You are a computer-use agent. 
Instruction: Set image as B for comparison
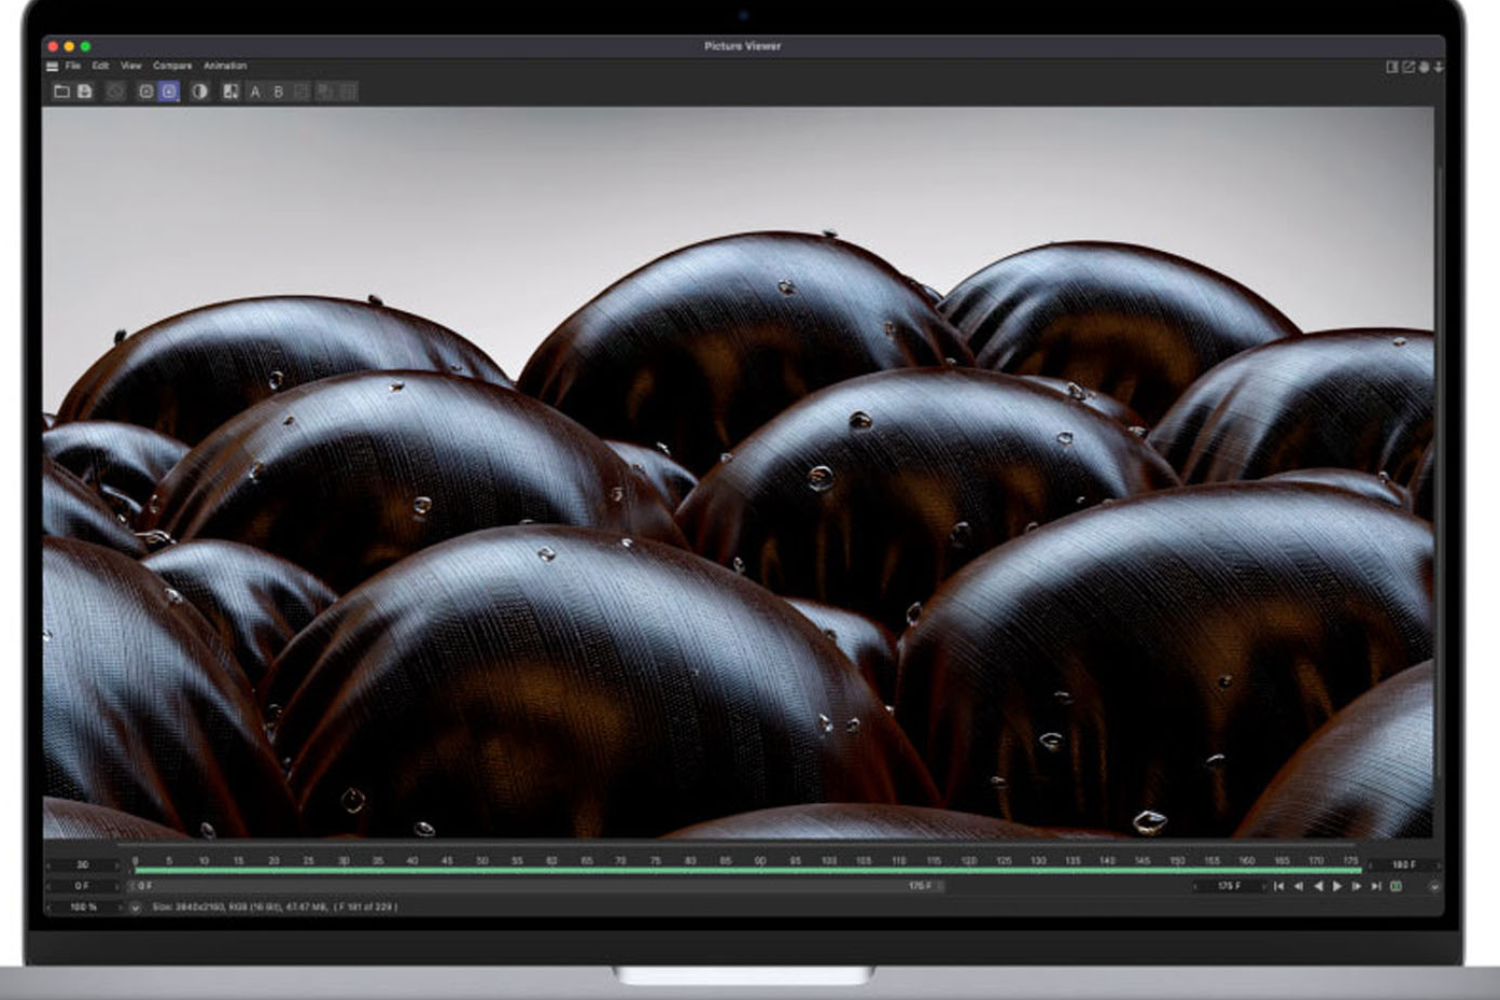[278, 92]
